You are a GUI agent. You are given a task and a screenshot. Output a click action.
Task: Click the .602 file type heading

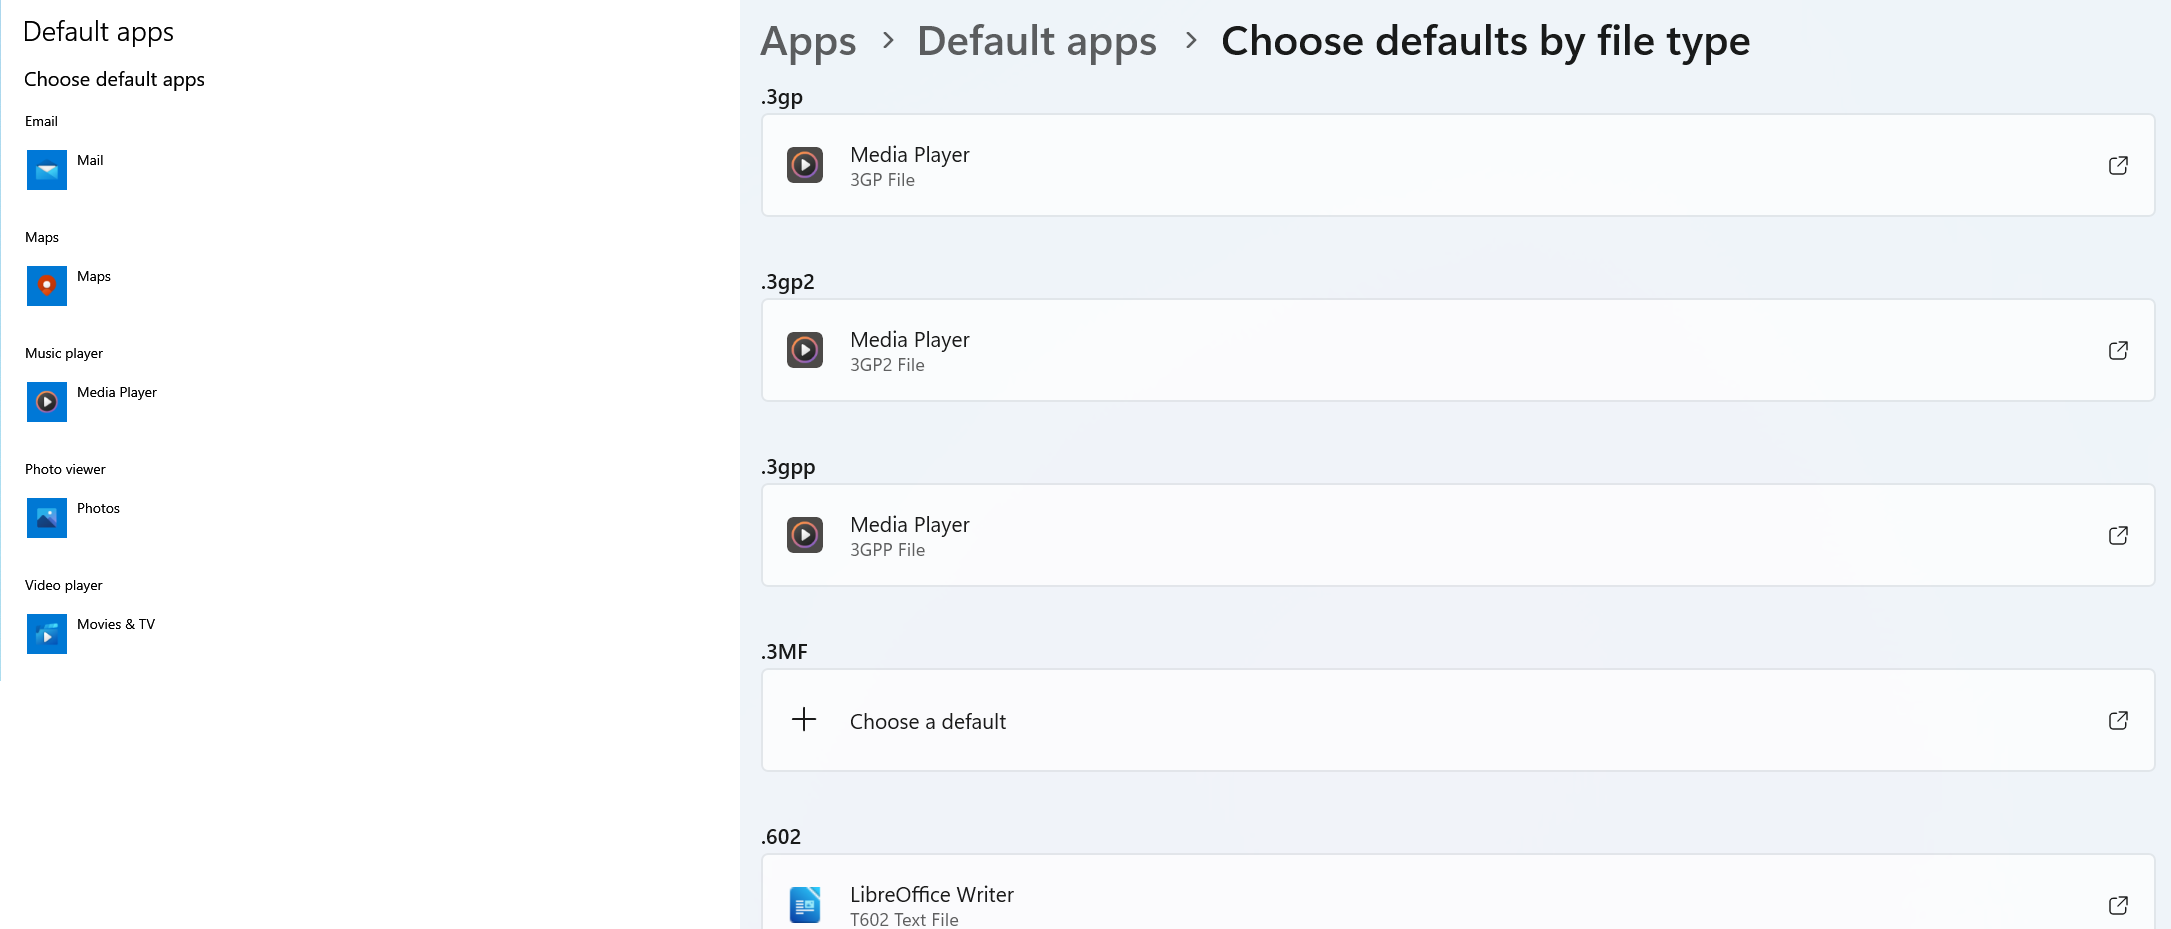(x=781, y=837)
